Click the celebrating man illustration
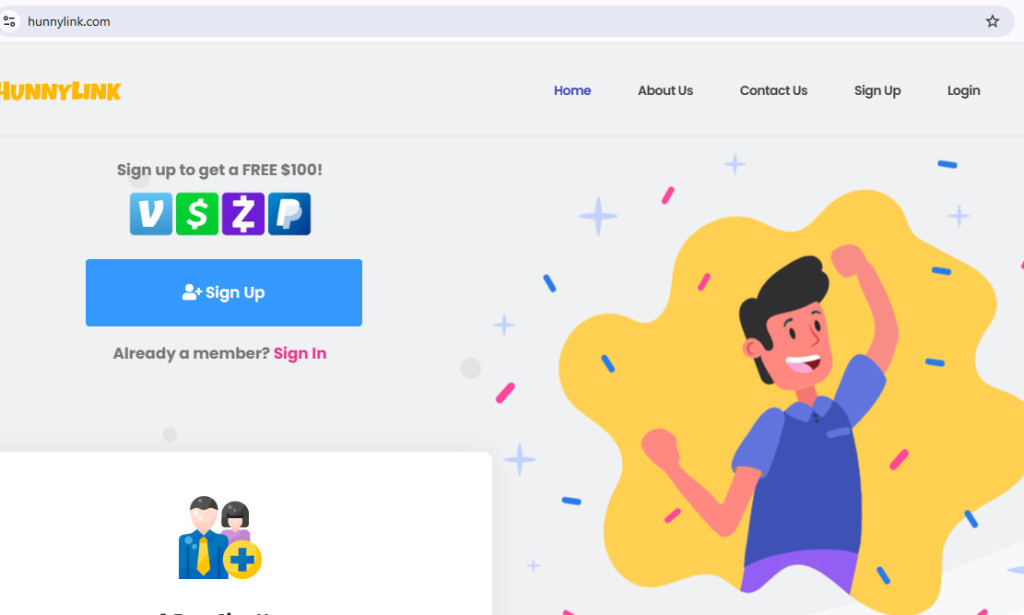The image size is (1024, 615). 784,418
